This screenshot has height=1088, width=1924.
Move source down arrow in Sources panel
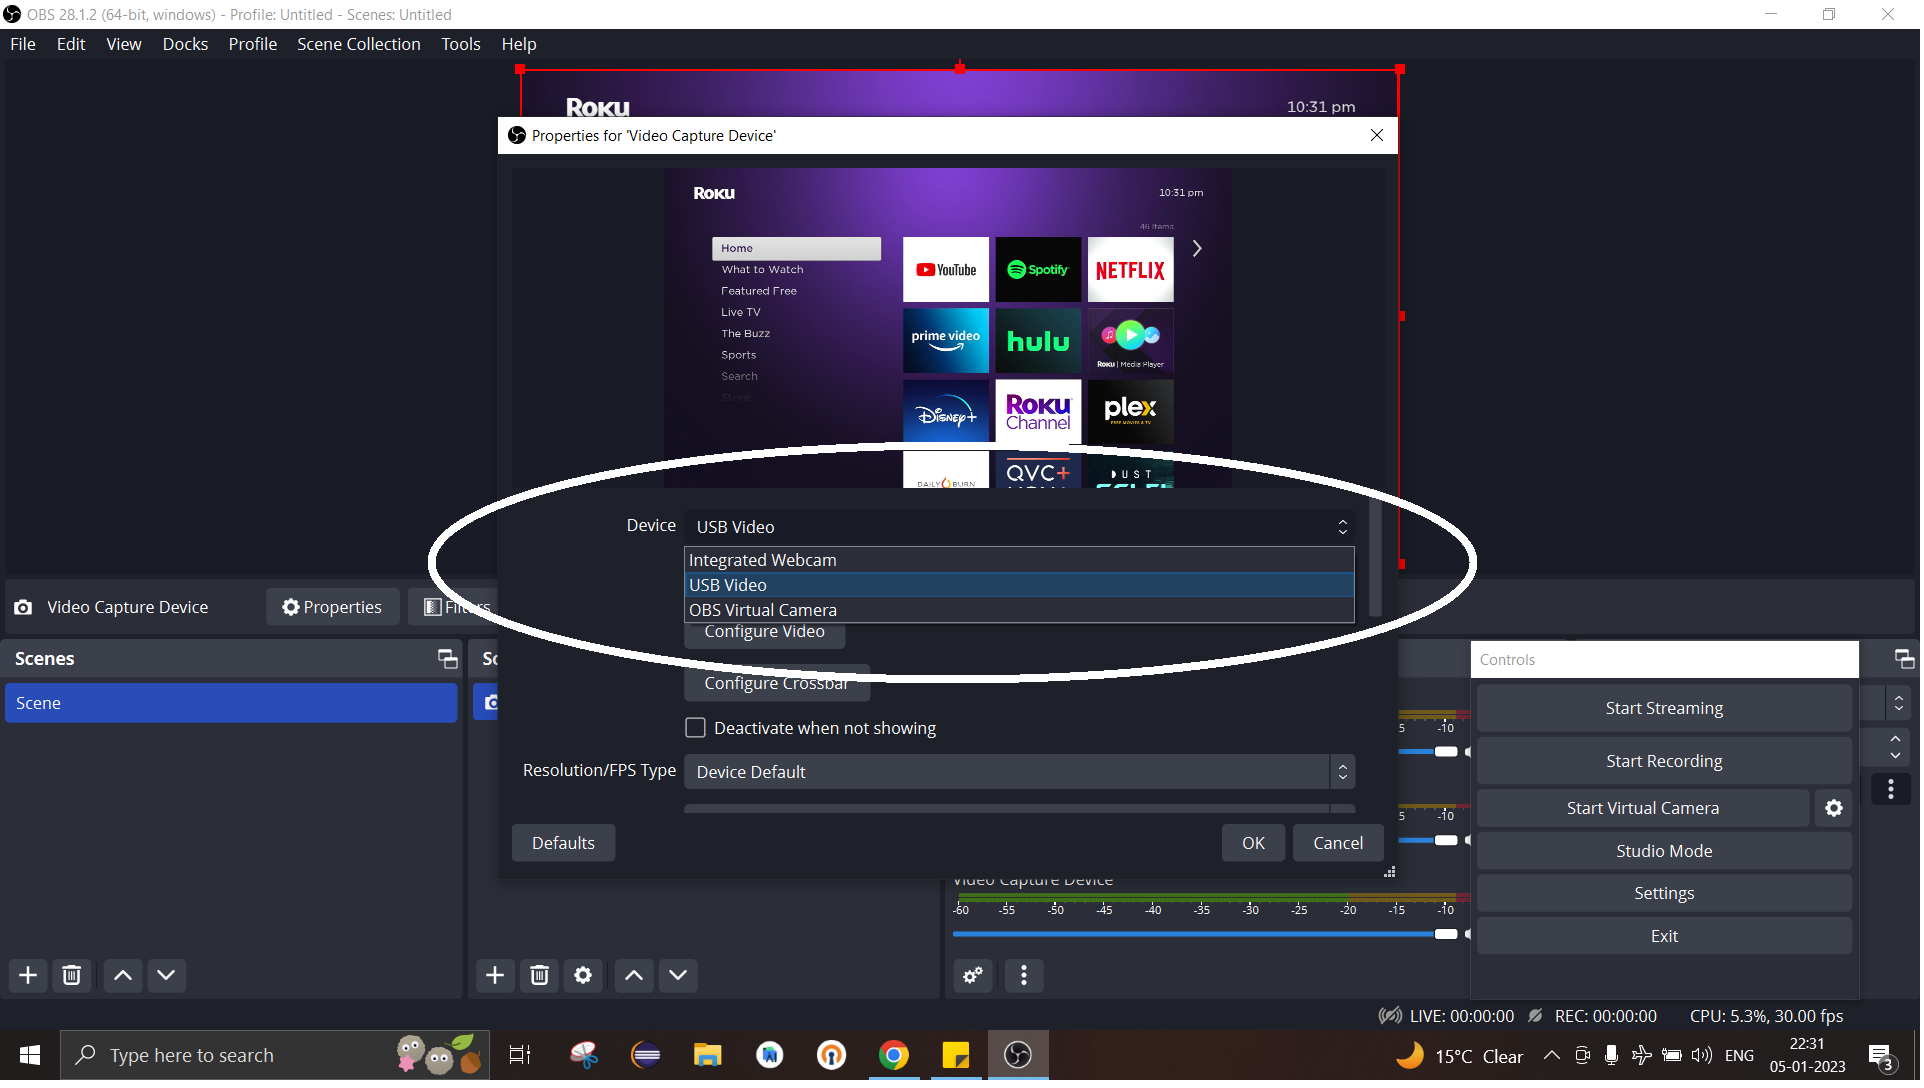(x=679, y=976)
